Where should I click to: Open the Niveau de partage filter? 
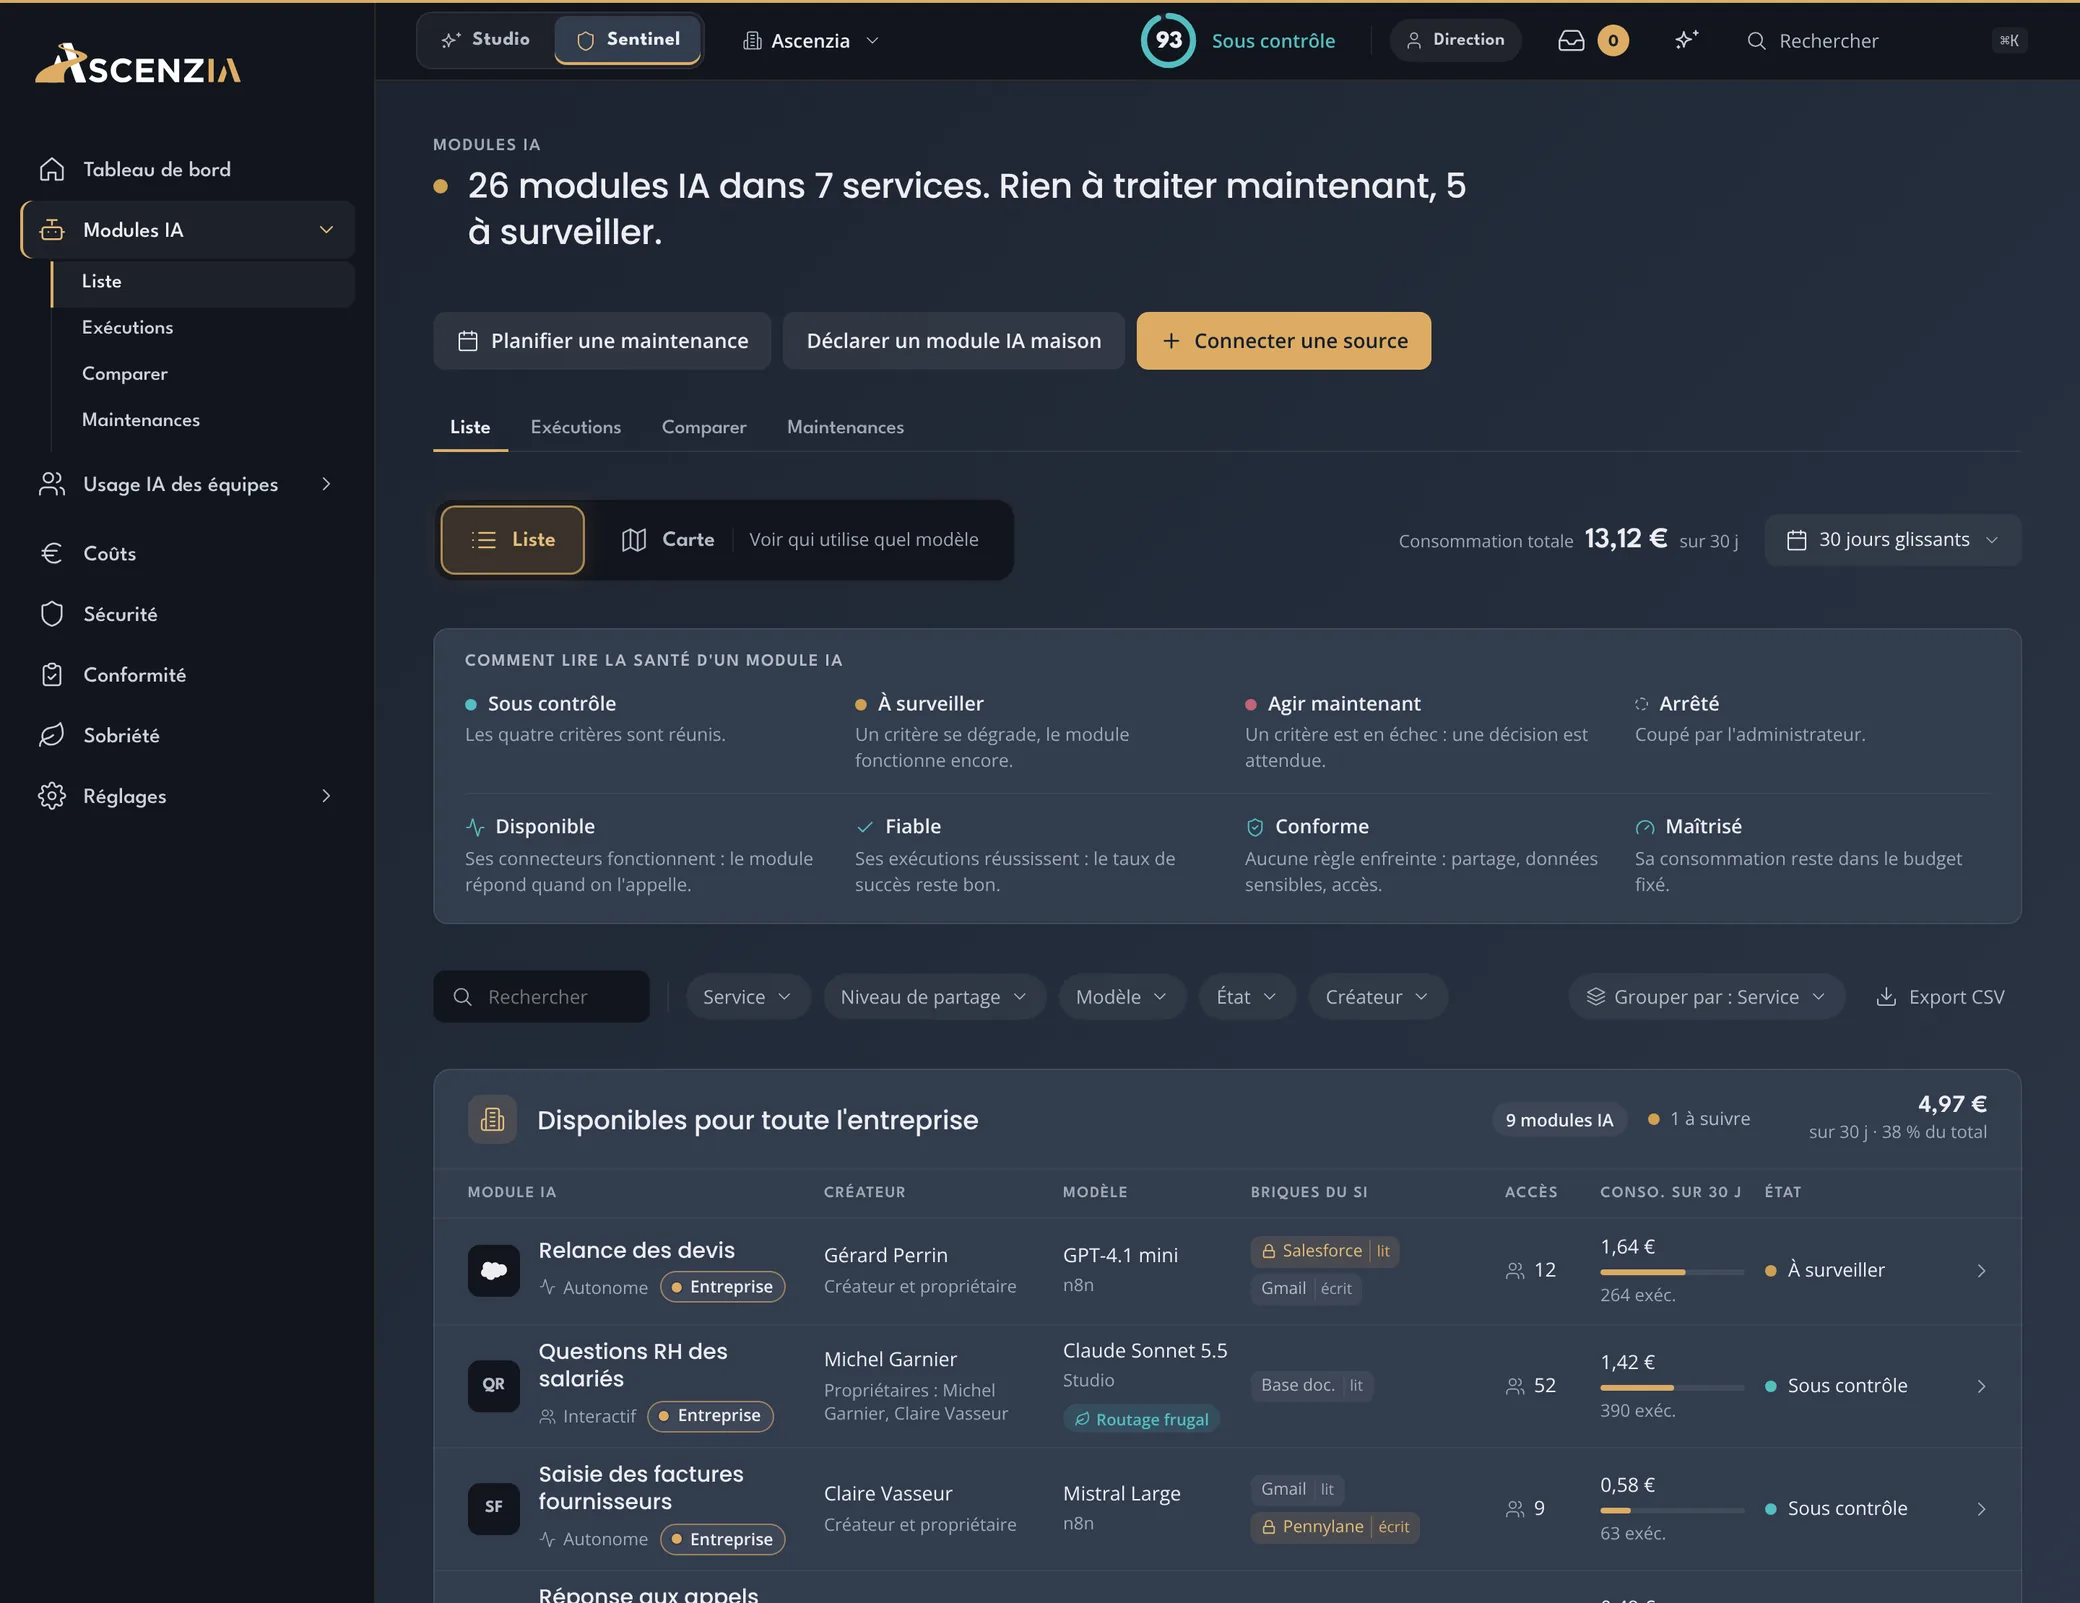(934, 997)
